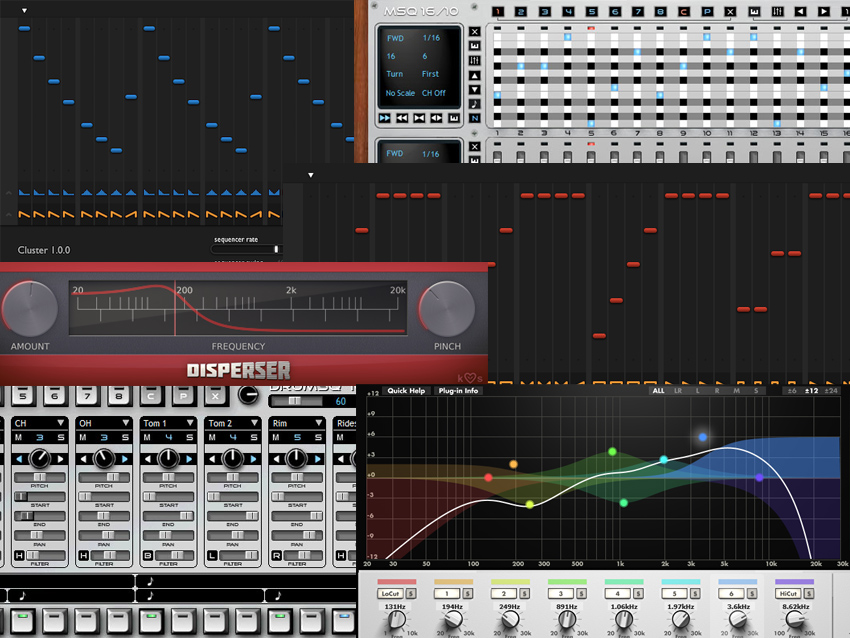Click the left arrow button in MSQ top row
This screenshot has width=850, height=638.
point(800,11)
